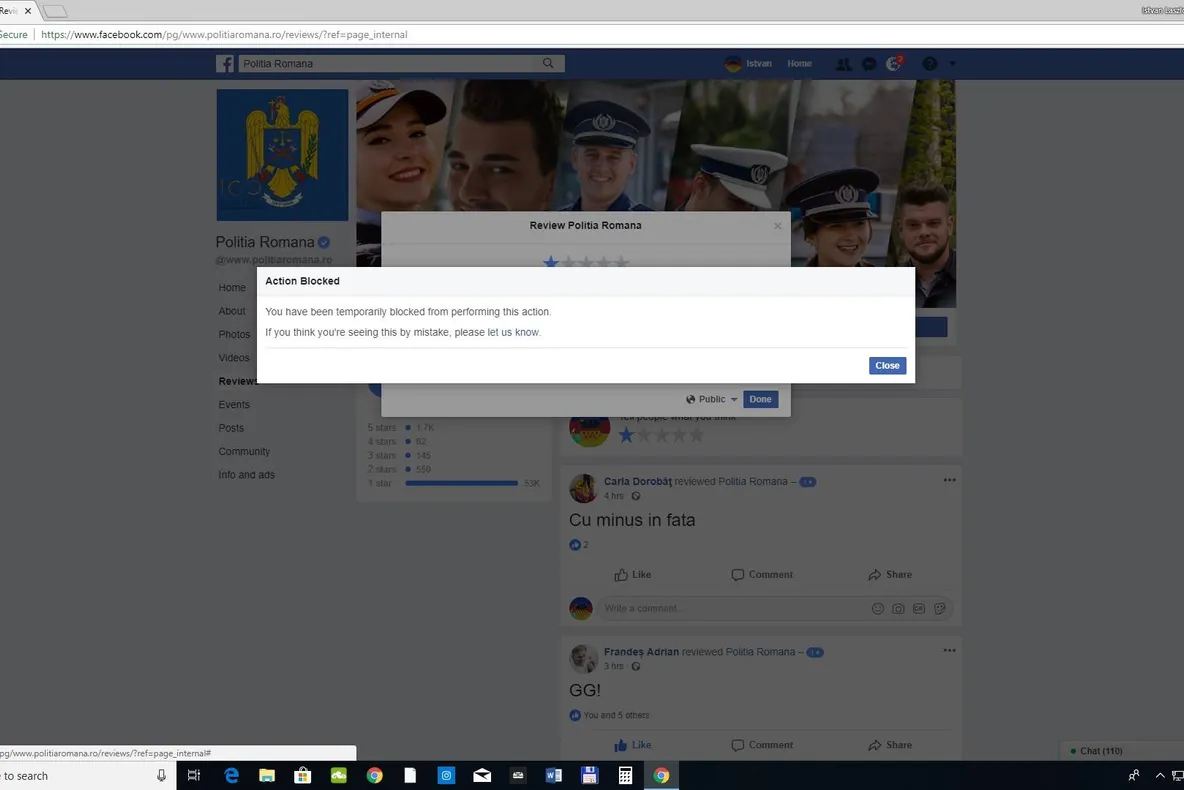Open Carla Dorobăț profile name
The height and width of the screenshot is (790, 1184).
[637, 481]
